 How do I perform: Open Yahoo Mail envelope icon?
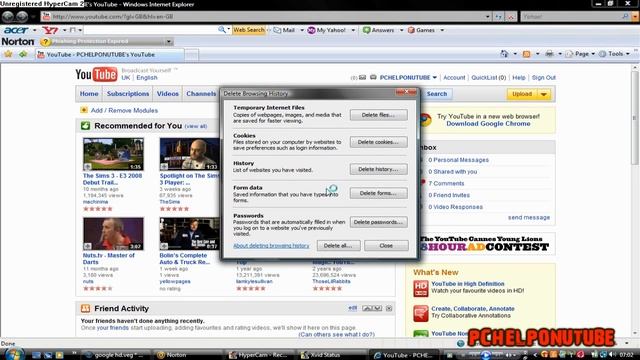click(x=277, y=30)
